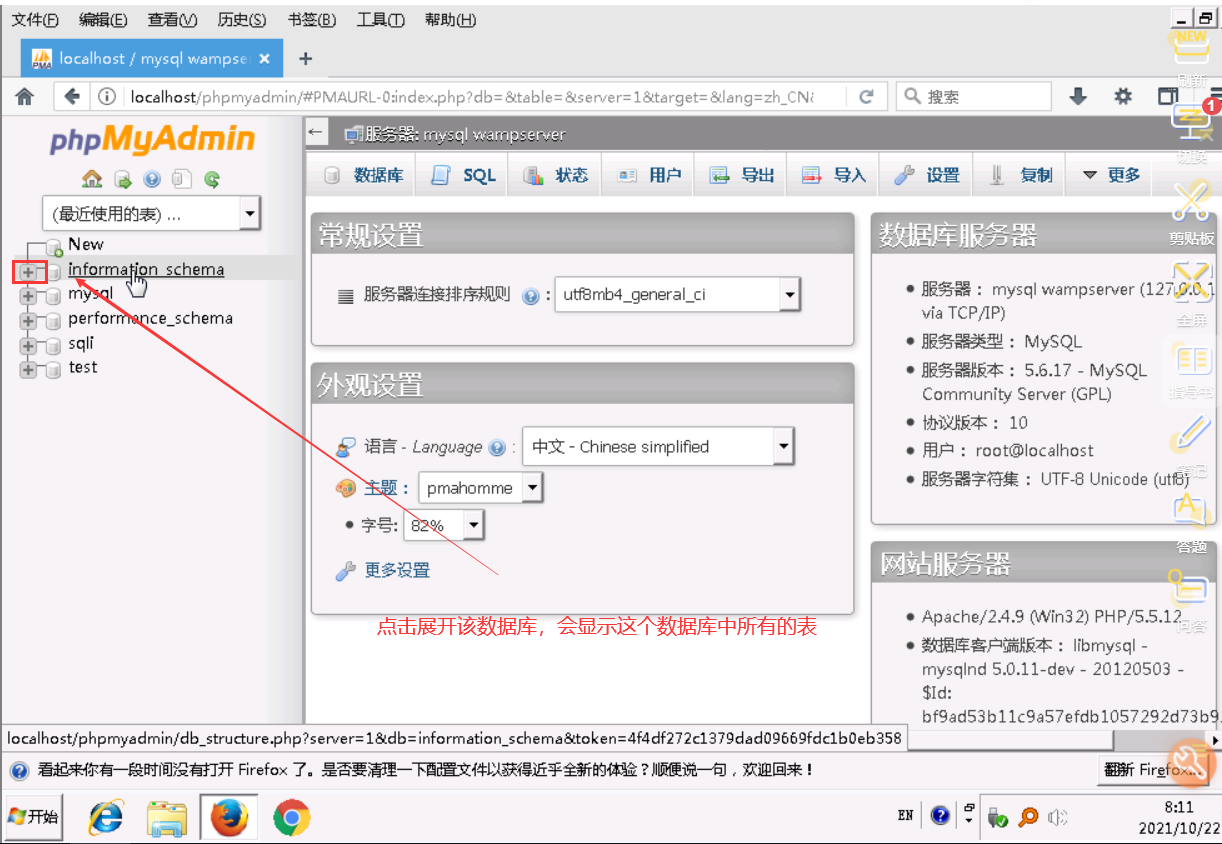Go back with the Firefox back arrow
This screenshot has width=1222, height=844.
[71, 97]
